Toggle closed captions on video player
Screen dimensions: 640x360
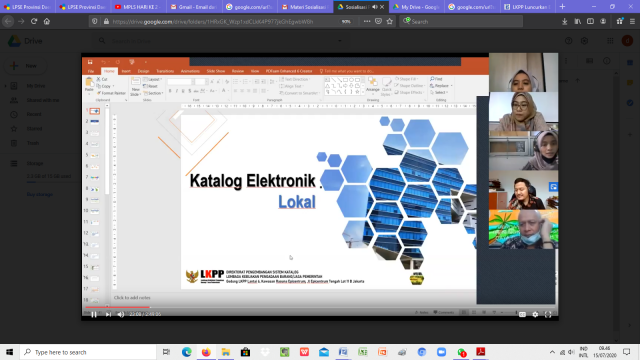[522, 314]
